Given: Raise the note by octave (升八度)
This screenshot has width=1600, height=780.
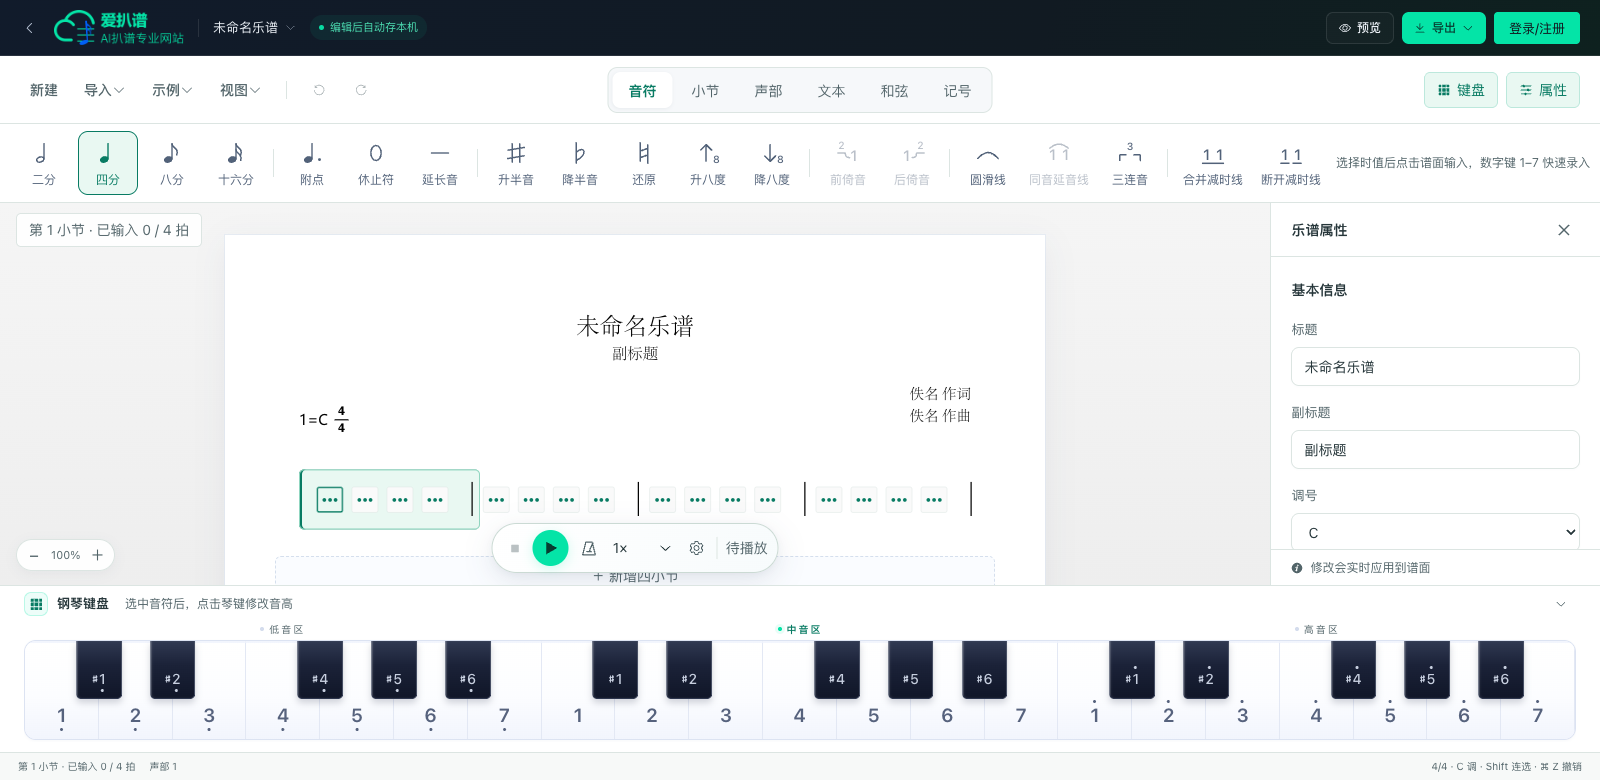Looking at the screenshot, I should 708,163.
